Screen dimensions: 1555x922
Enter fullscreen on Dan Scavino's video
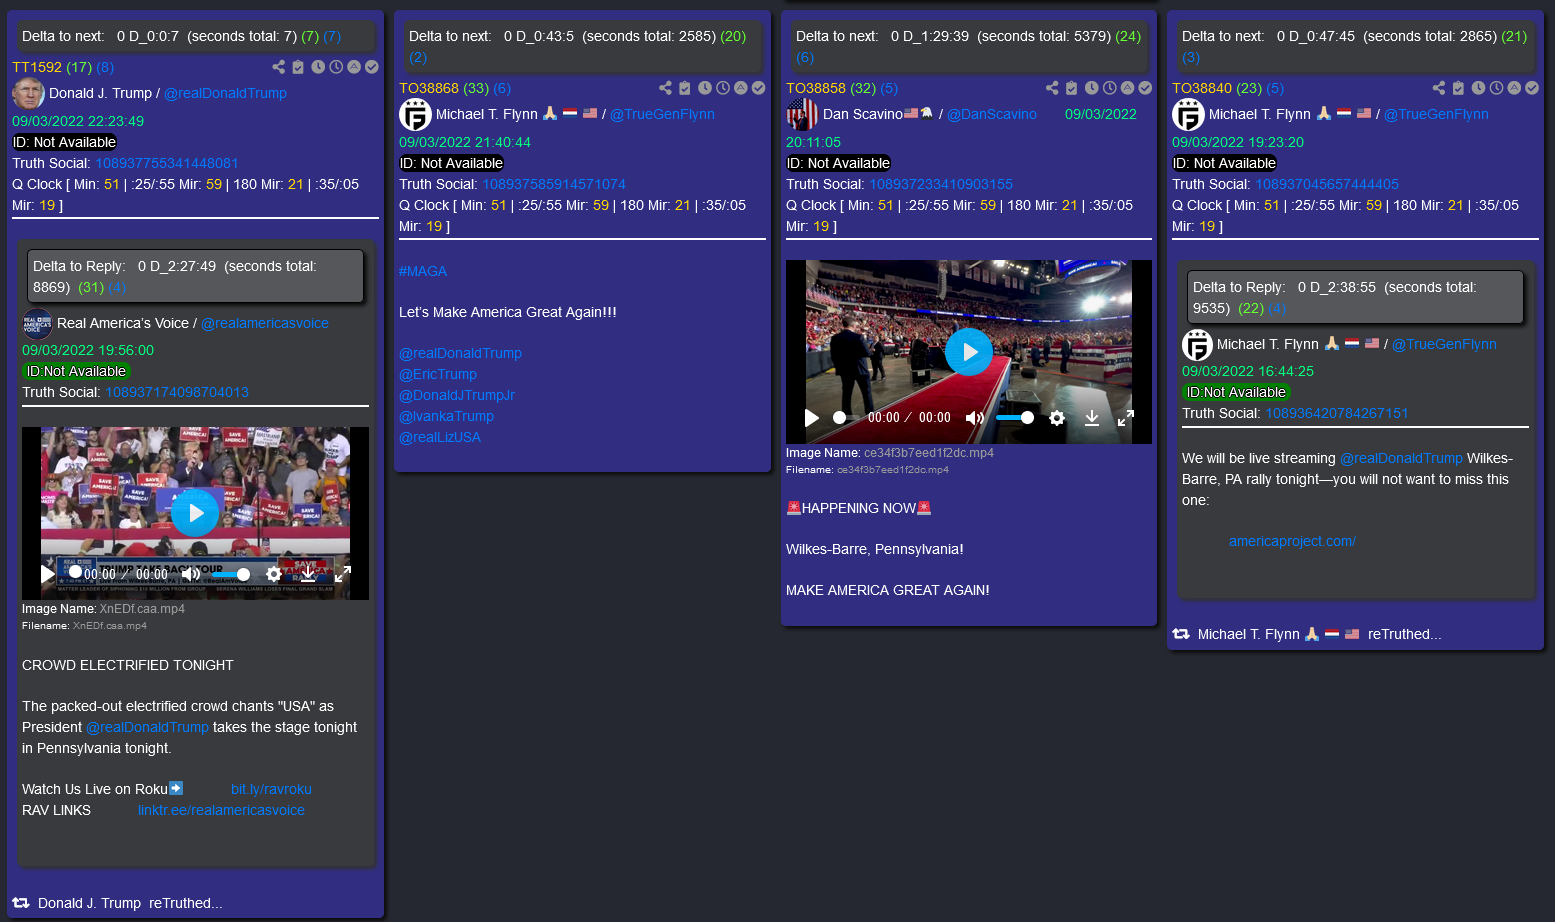coord(1126,418)
